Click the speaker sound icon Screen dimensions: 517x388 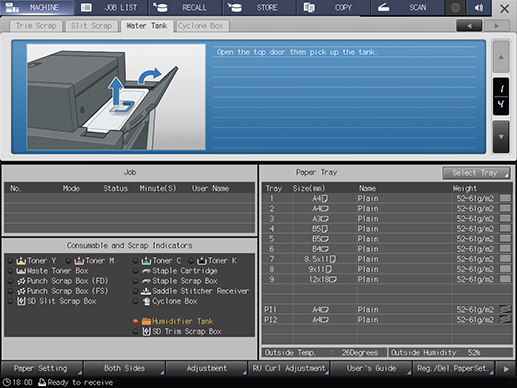tap(479, 7)
